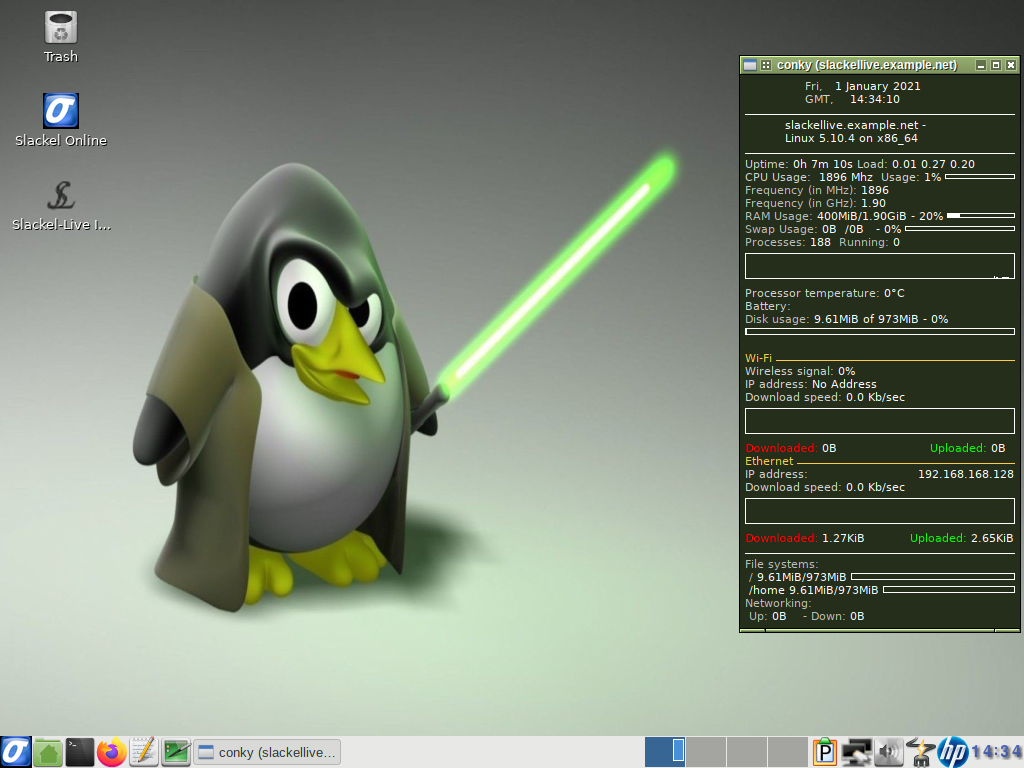Click 'Wireless signal: 0%' line
1024x768 pixels.
point(800,371)
